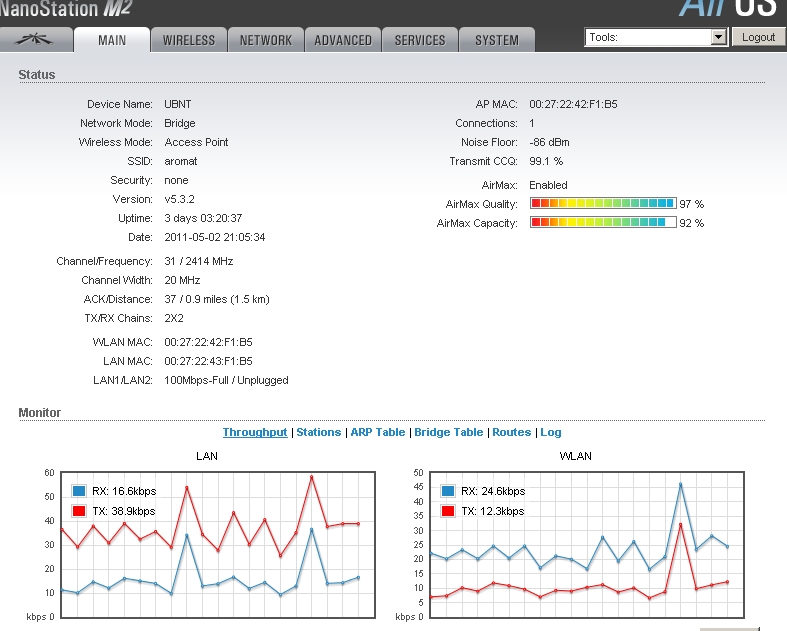The image size is (787, 631).
Task: Click the red TX legend square in WLAN chart
Action: point(448,511)
